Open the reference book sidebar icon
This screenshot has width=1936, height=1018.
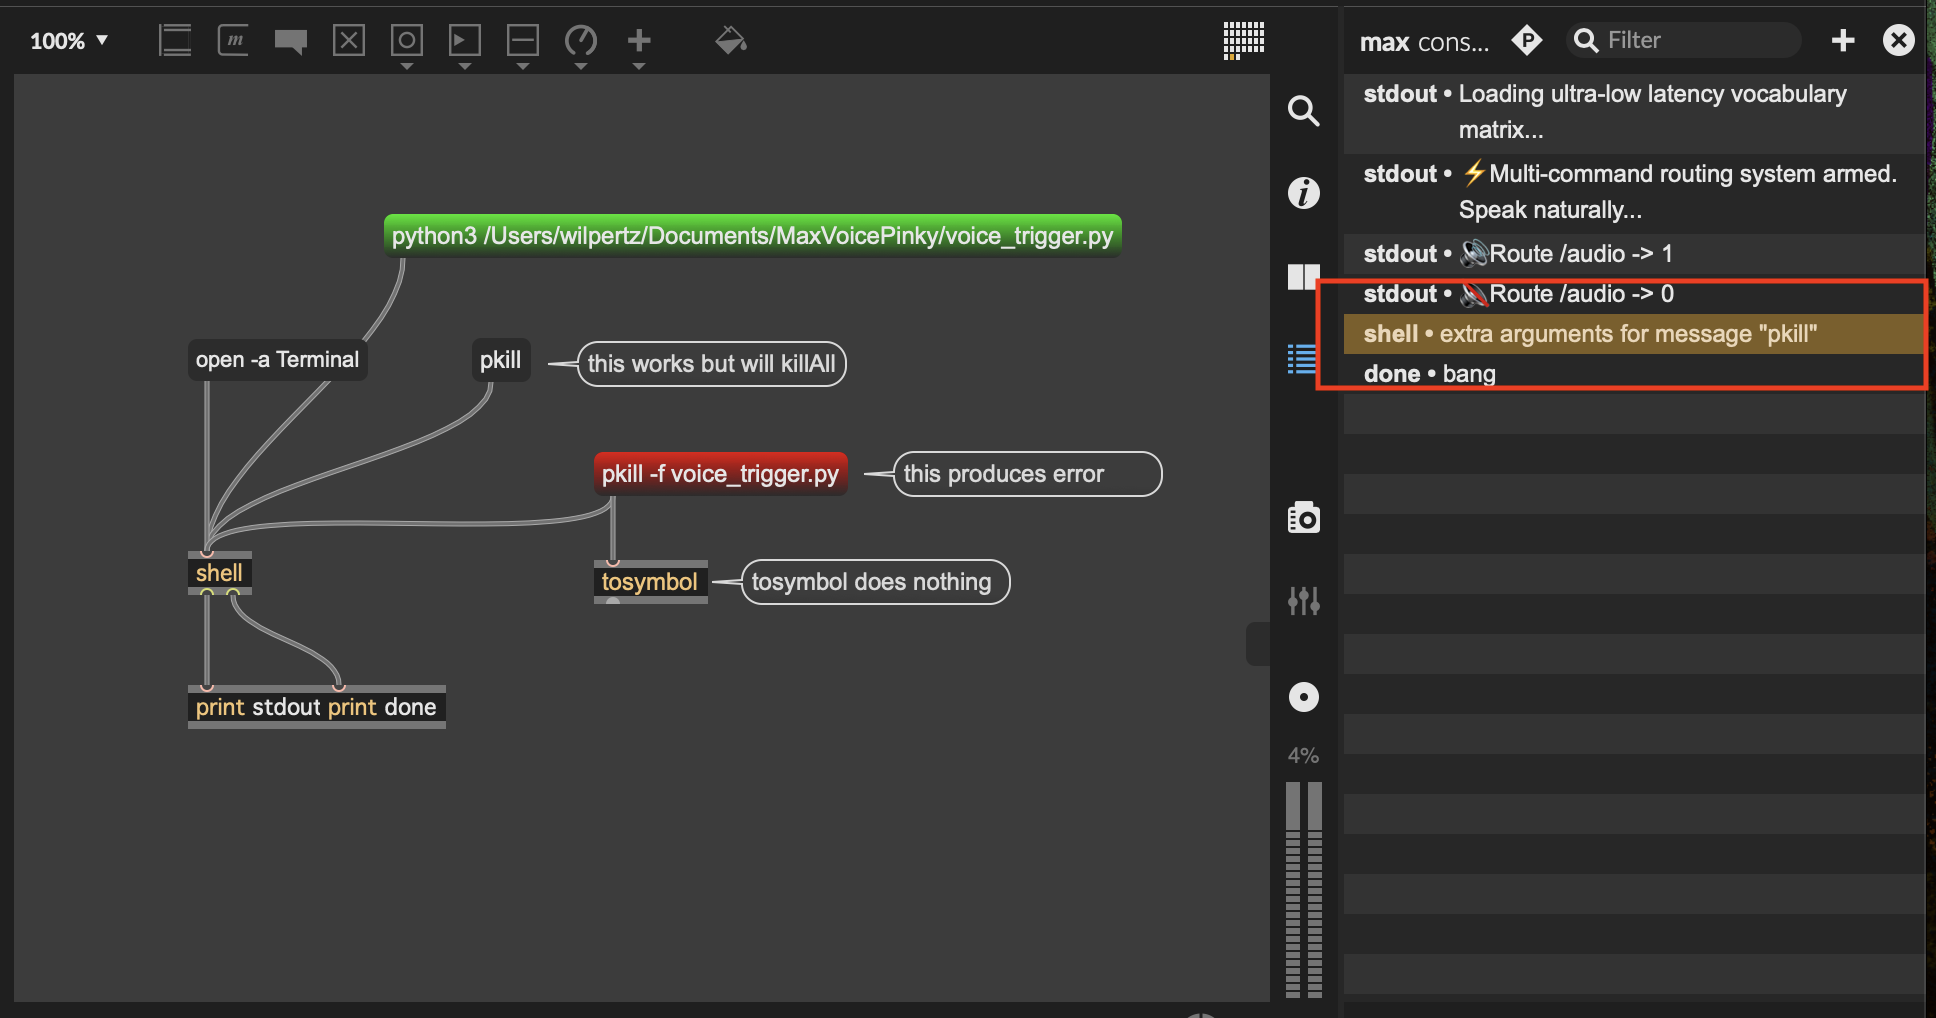(1303, 276)
